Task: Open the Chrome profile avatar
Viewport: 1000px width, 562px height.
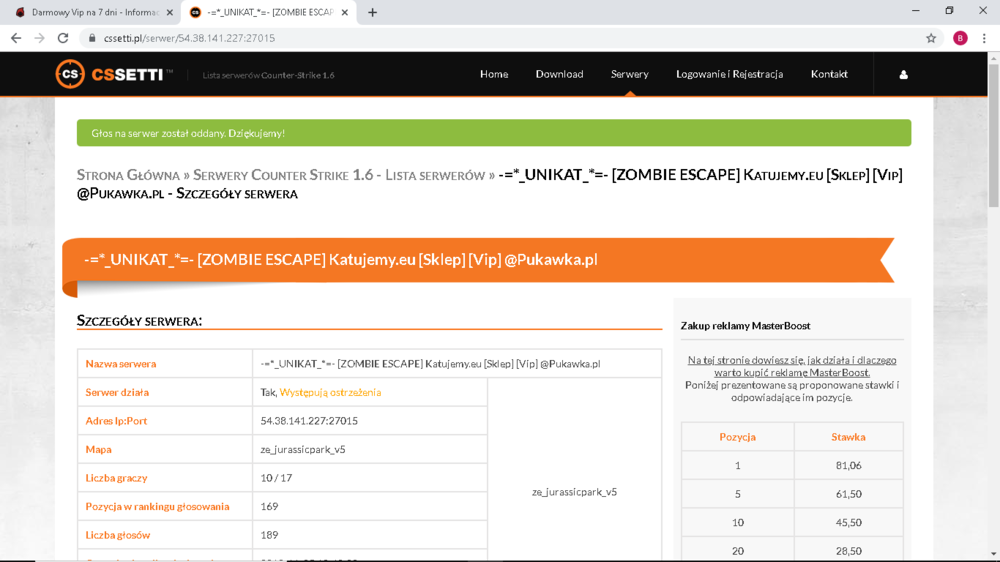Action: coord(960,38)
